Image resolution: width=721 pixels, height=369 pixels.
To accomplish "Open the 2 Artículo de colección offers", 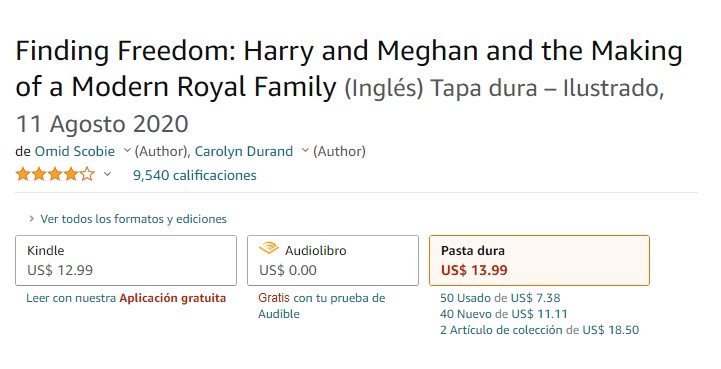I will [x=539, y=330].
